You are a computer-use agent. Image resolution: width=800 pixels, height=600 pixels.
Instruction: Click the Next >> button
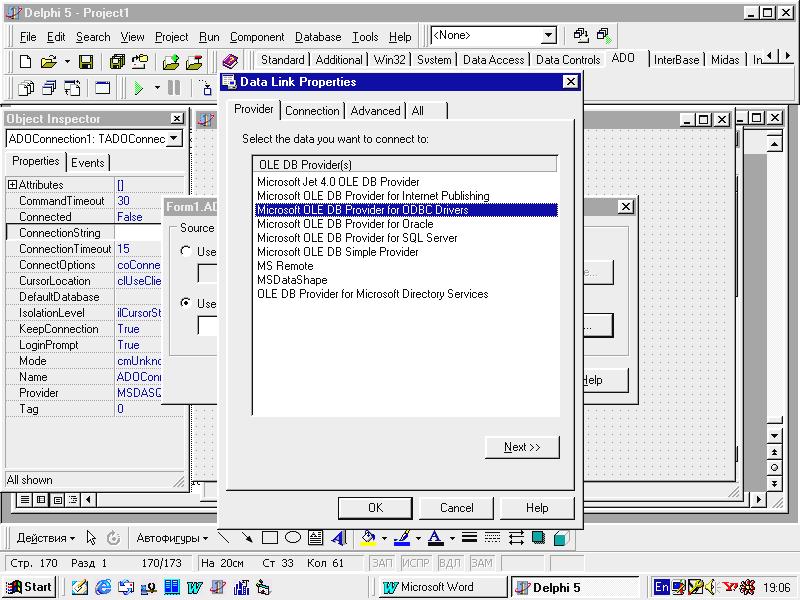(x=522, y=447)
